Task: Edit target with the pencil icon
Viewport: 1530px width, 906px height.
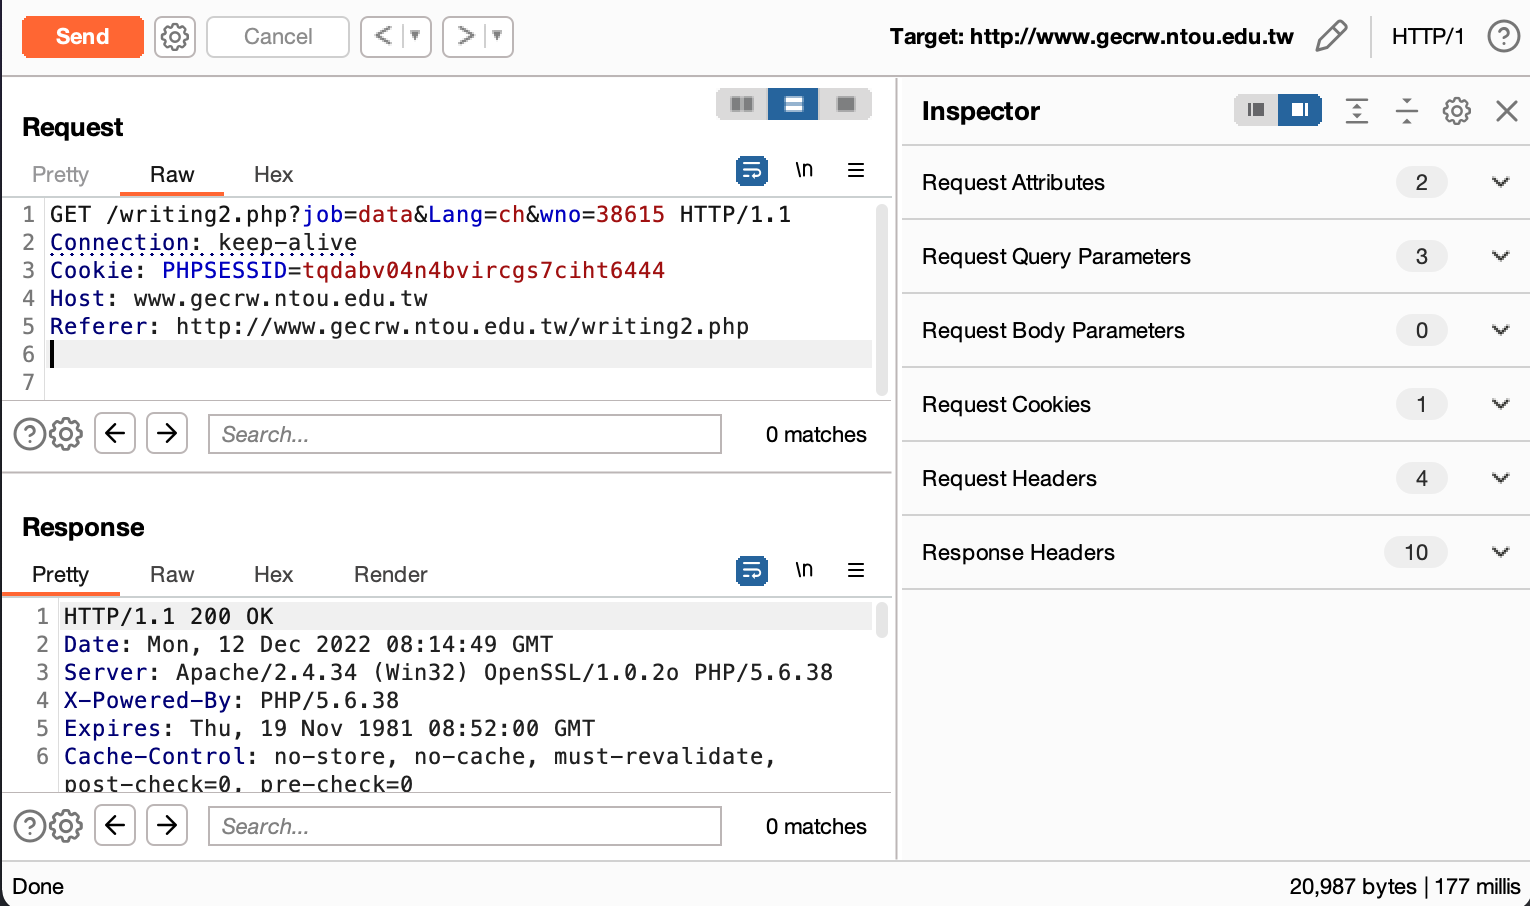Action: [1331, 37]
